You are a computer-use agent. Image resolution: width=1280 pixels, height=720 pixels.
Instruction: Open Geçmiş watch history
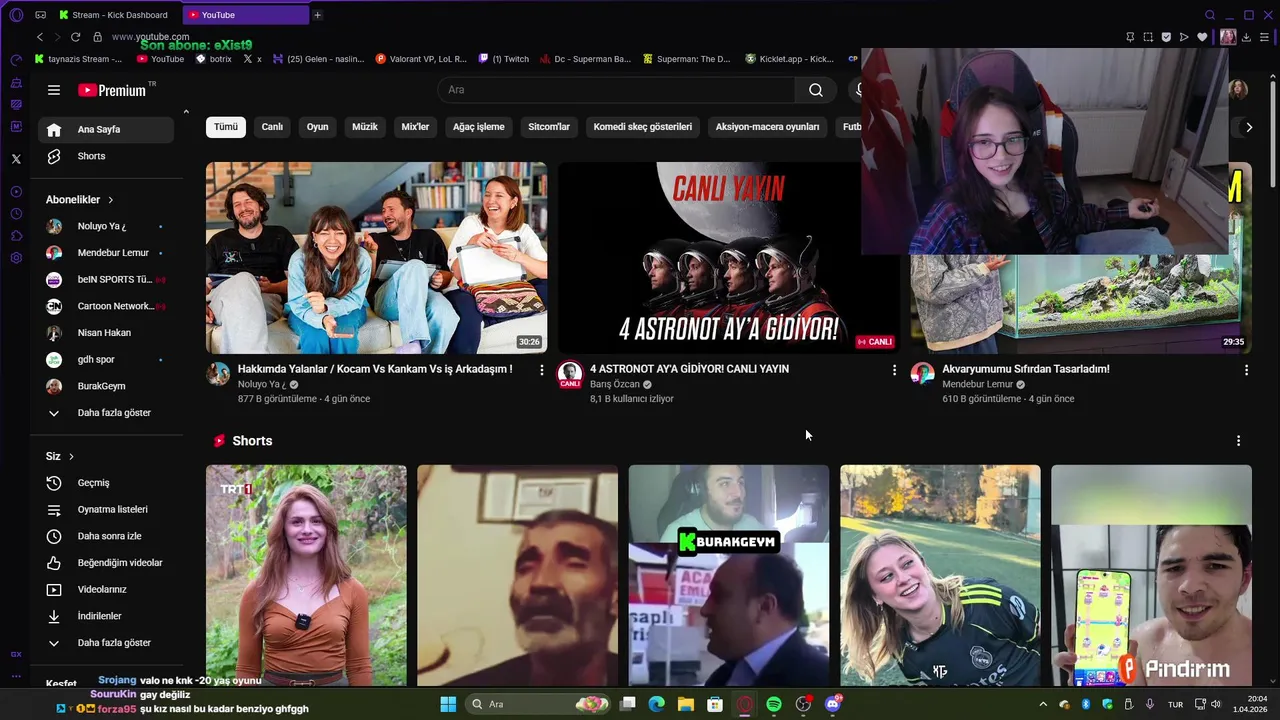pos(106,483)
